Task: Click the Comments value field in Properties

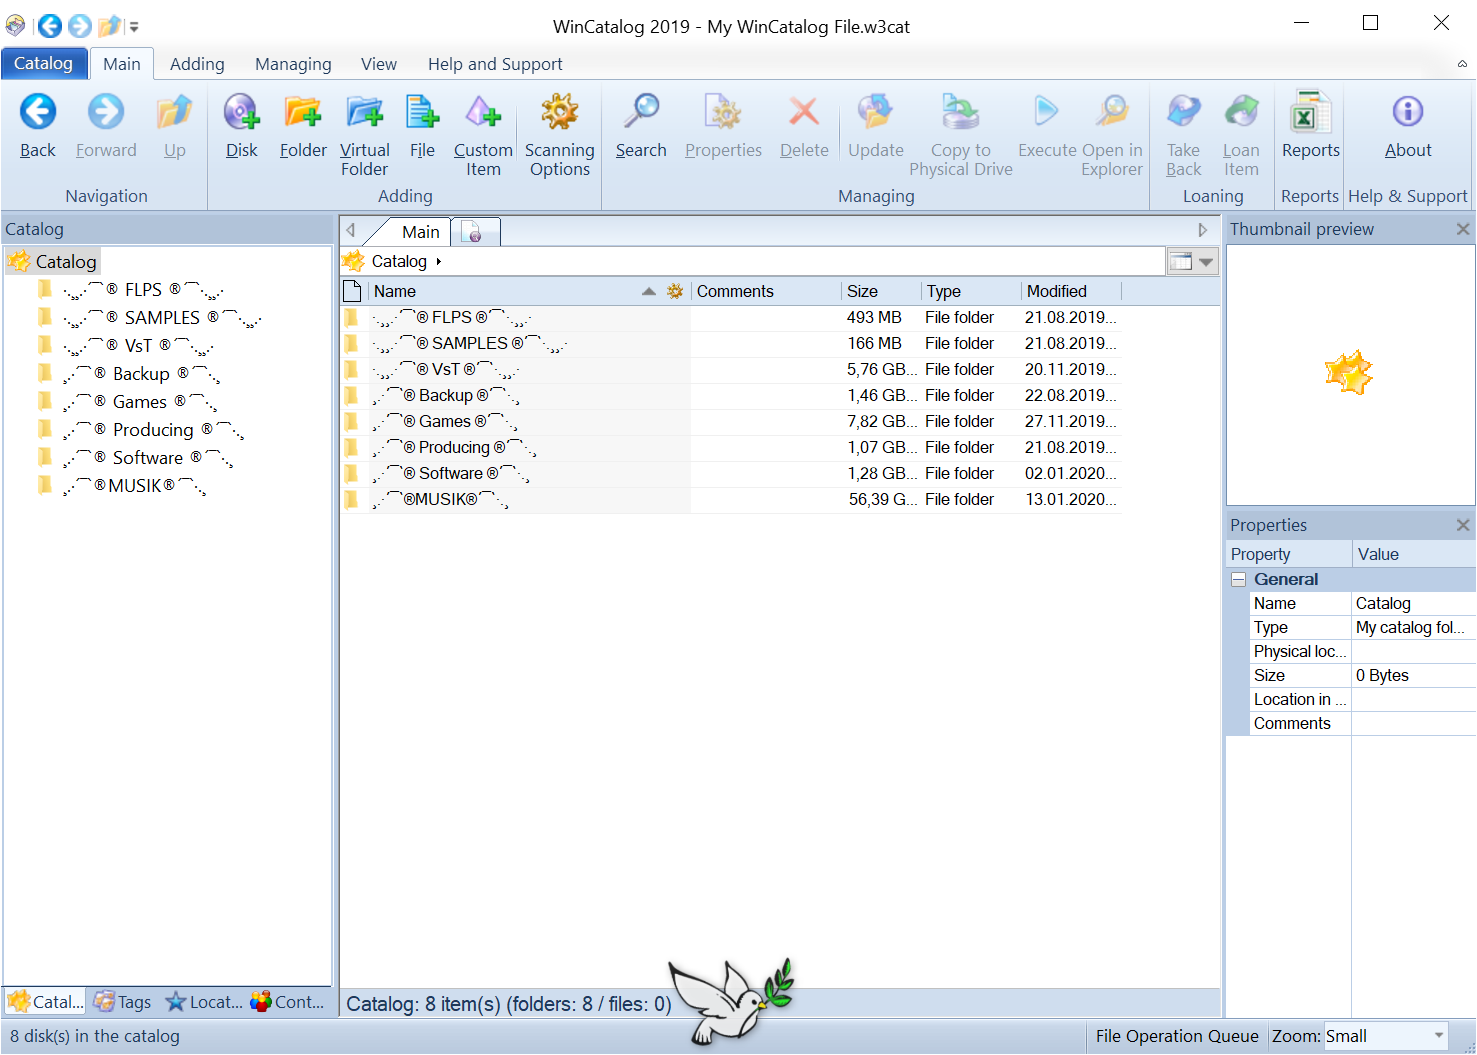Action: (1413, 724)
